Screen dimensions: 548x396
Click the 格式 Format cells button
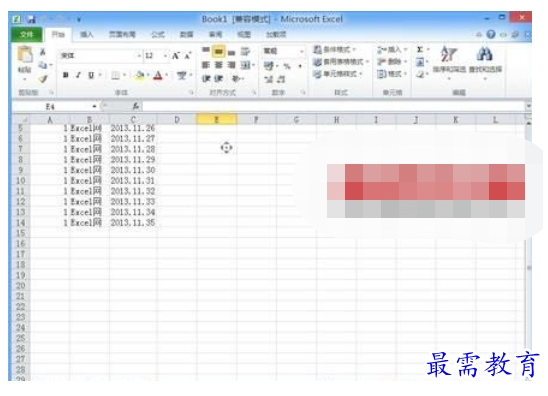[x=392, y=74]
